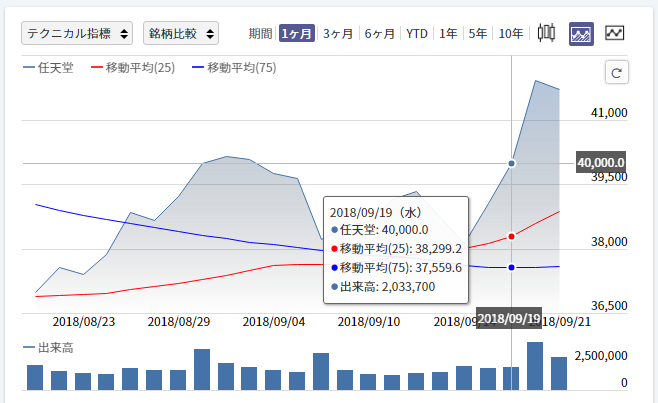The image size is (658, 403).
Task: Toggle the 任天堂 legend series
Action: coord(48,68)
